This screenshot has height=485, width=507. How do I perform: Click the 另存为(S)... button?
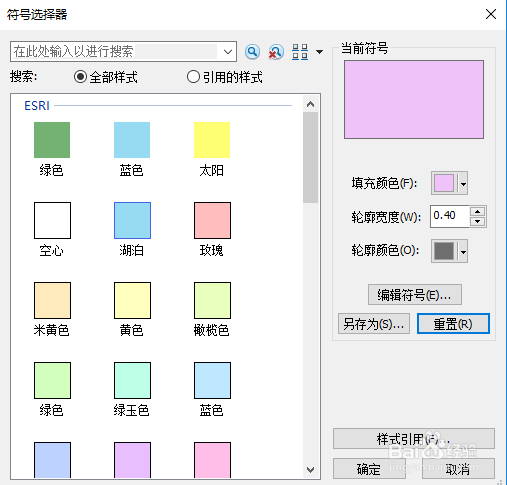(x=374, y=323)
